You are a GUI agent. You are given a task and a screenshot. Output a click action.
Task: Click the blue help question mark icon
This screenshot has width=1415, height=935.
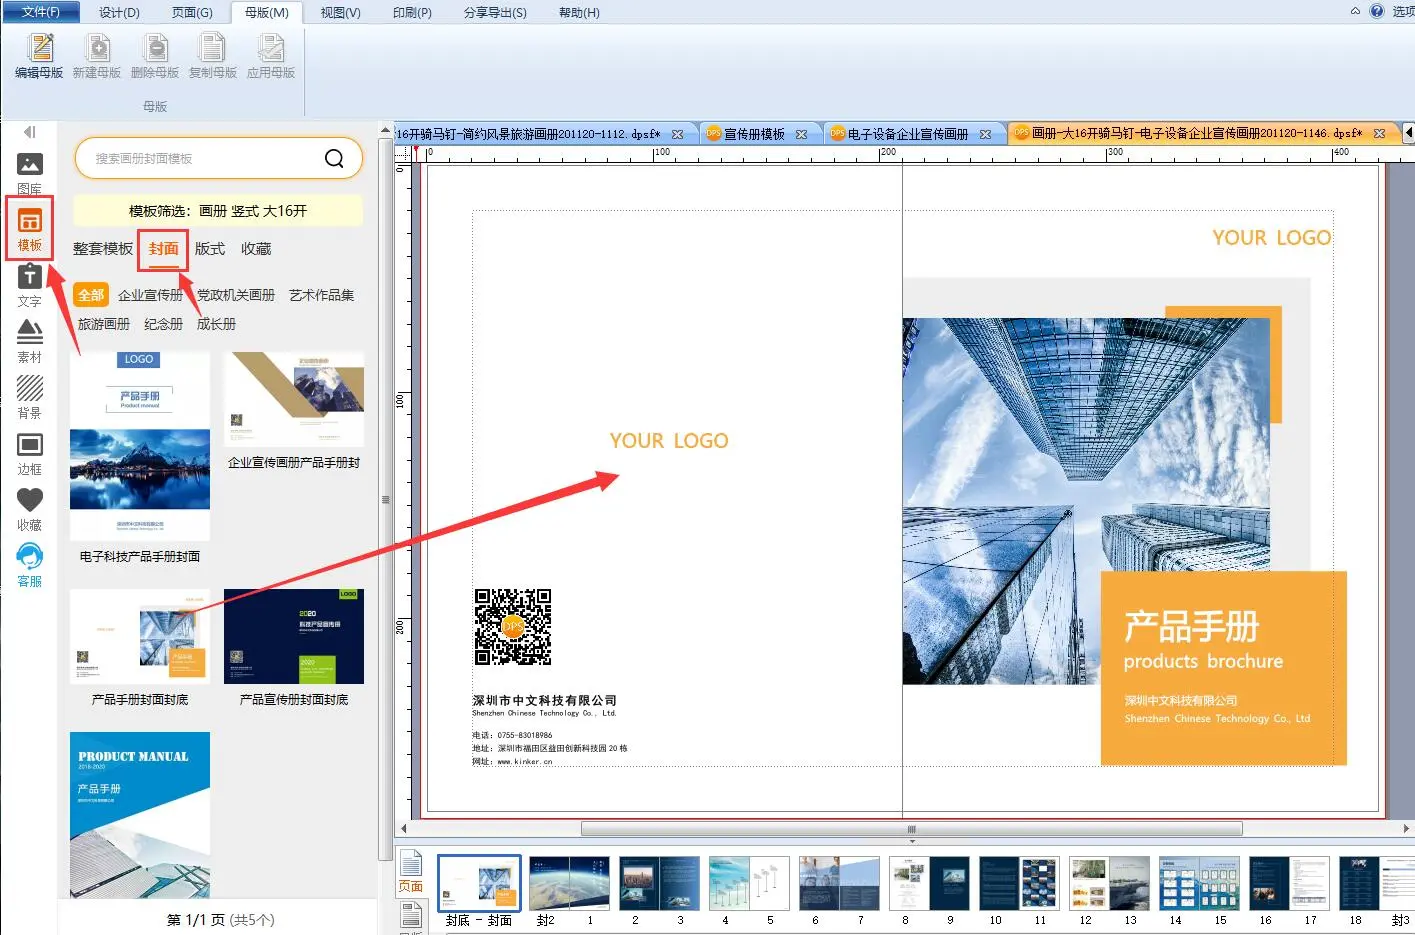coord(1377,11)
